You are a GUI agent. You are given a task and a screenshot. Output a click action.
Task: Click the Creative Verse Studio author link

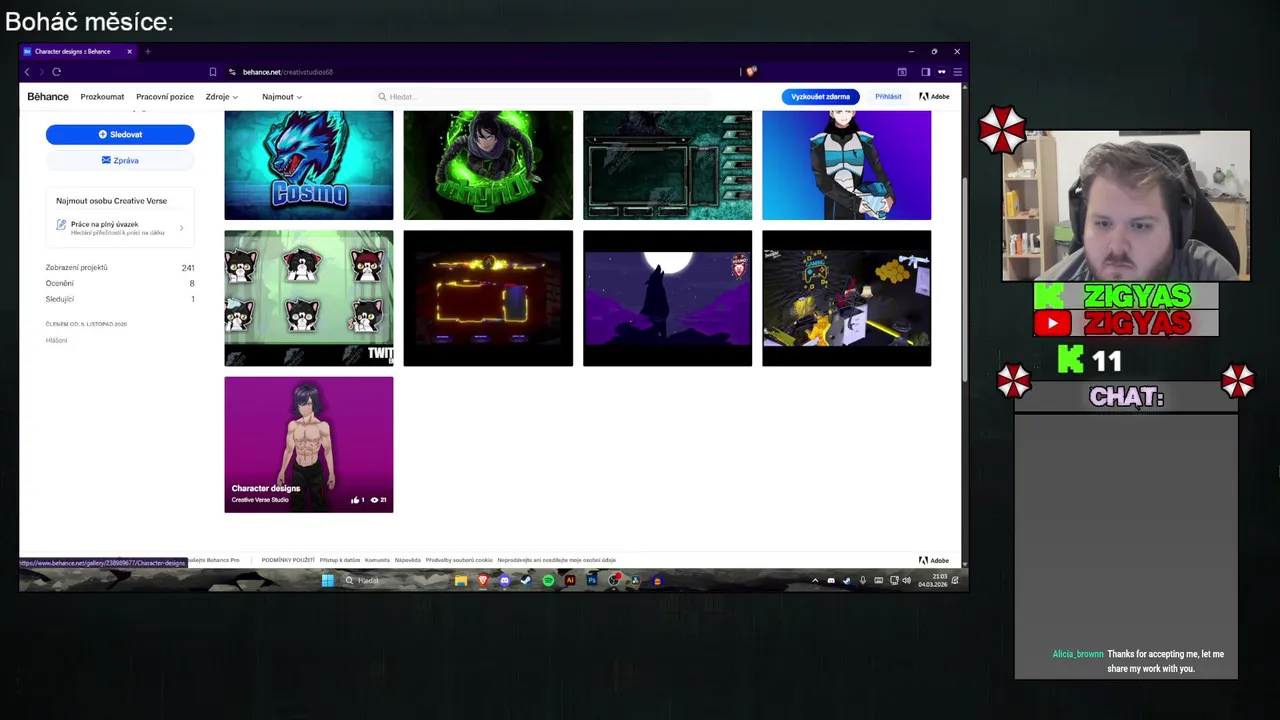click(x=260, y=500)
